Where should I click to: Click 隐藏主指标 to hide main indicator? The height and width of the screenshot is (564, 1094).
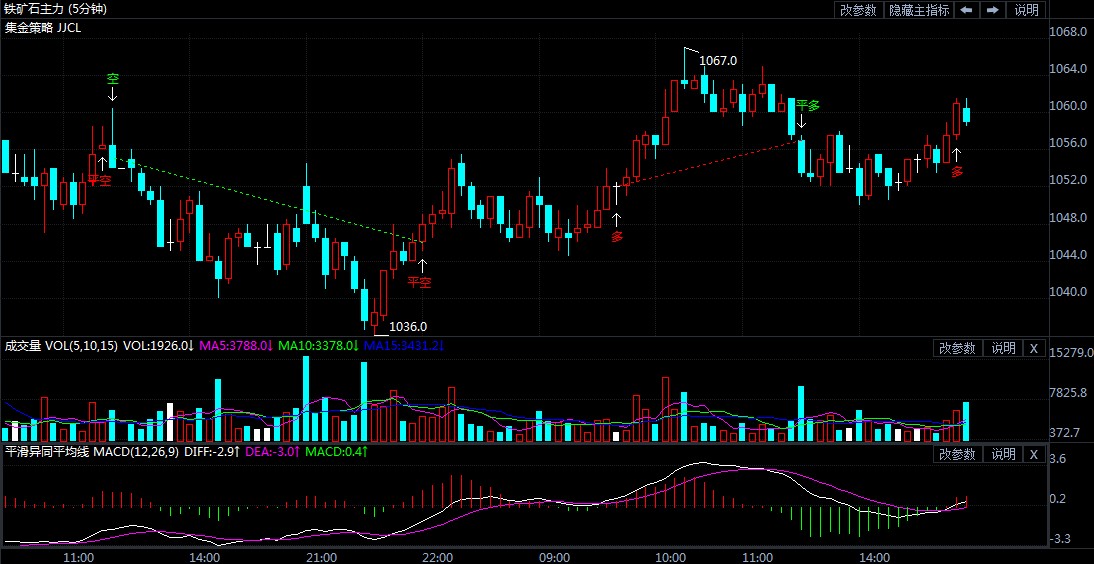coord(919,10)
